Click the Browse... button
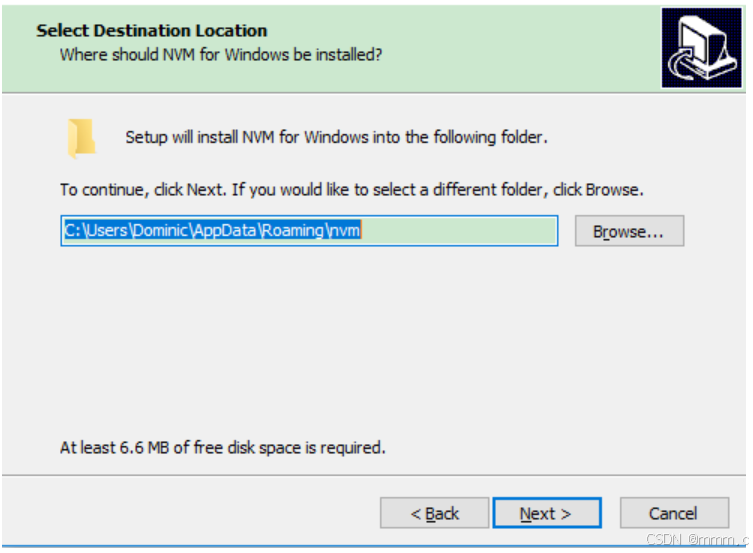This screenshot has width=753, height=553. click(x=629, y=231)
